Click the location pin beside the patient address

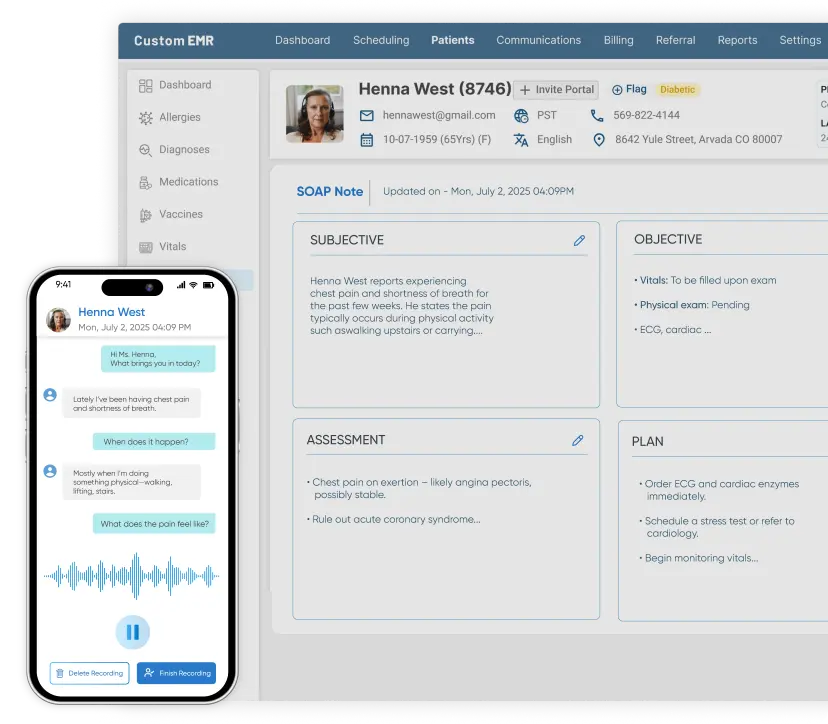pos(599,139)
